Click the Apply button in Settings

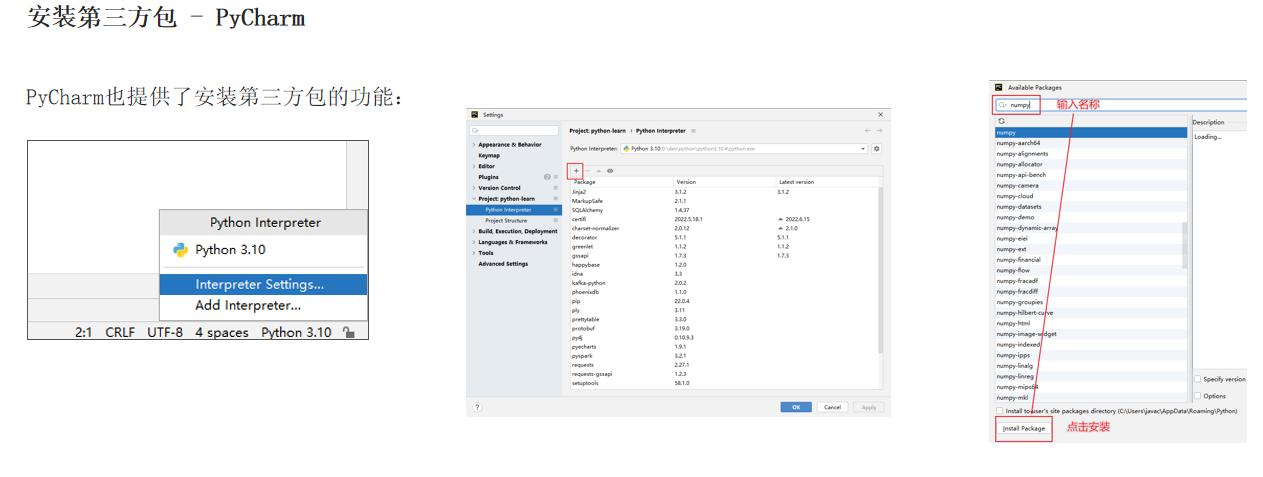(x=868, y=407)
